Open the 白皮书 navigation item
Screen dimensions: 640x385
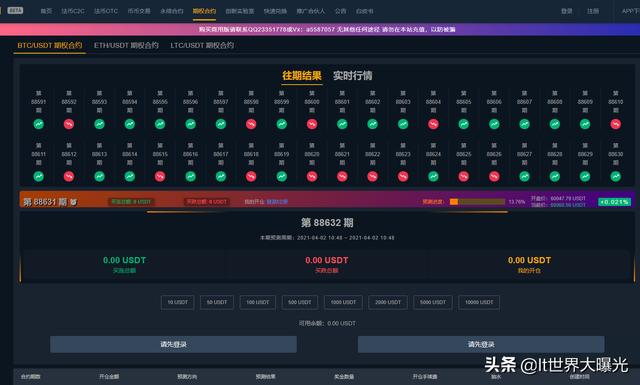[x=364, y=11]
